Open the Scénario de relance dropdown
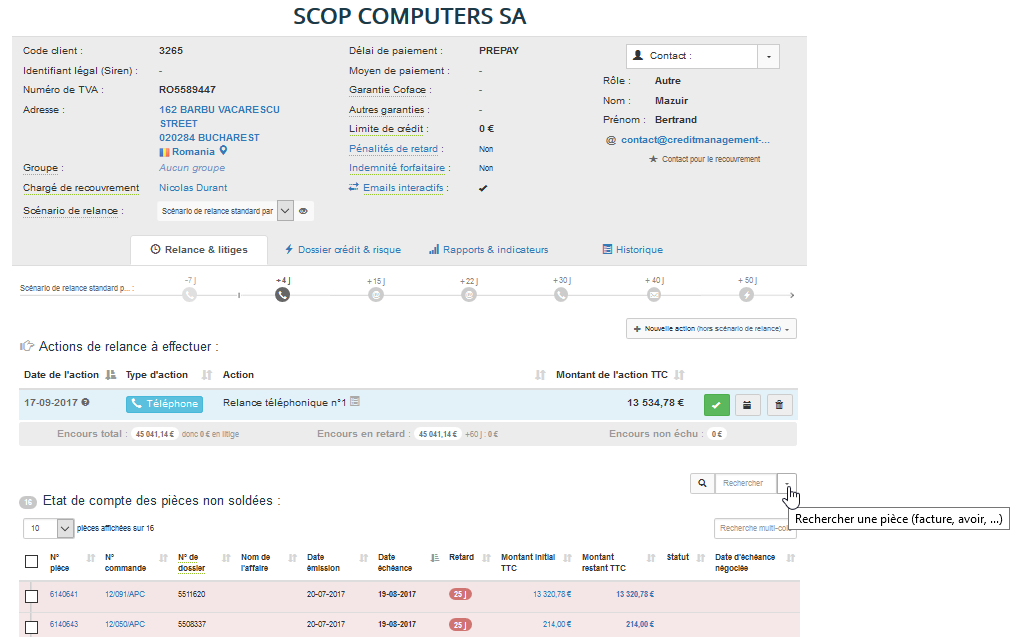 [x=284, y=211]
